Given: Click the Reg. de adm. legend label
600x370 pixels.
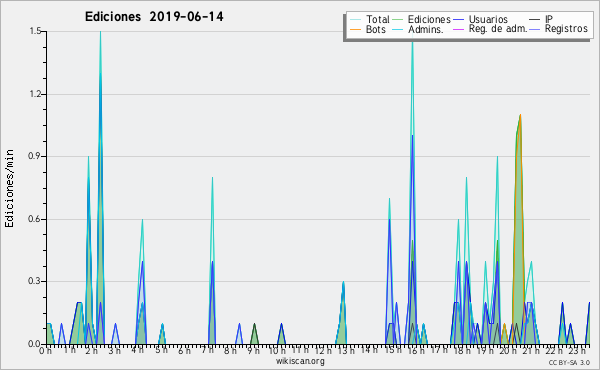Looking at the screenshot, I should point(498,29).
